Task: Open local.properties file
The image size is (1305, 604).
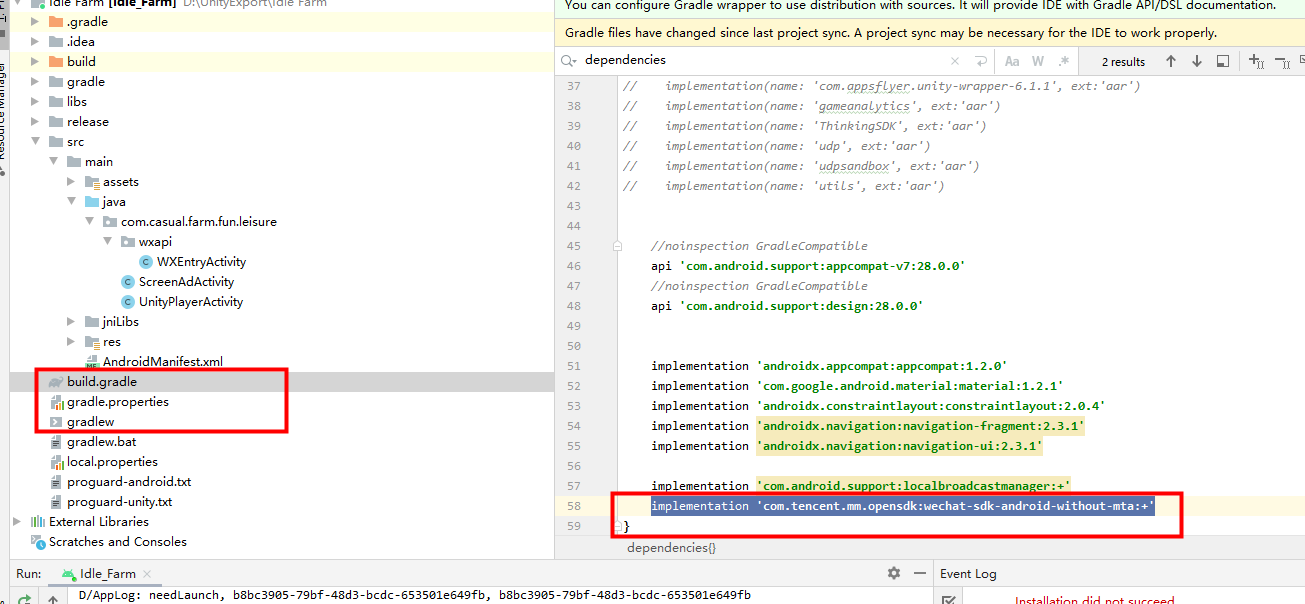Action: tap(112, 462)
